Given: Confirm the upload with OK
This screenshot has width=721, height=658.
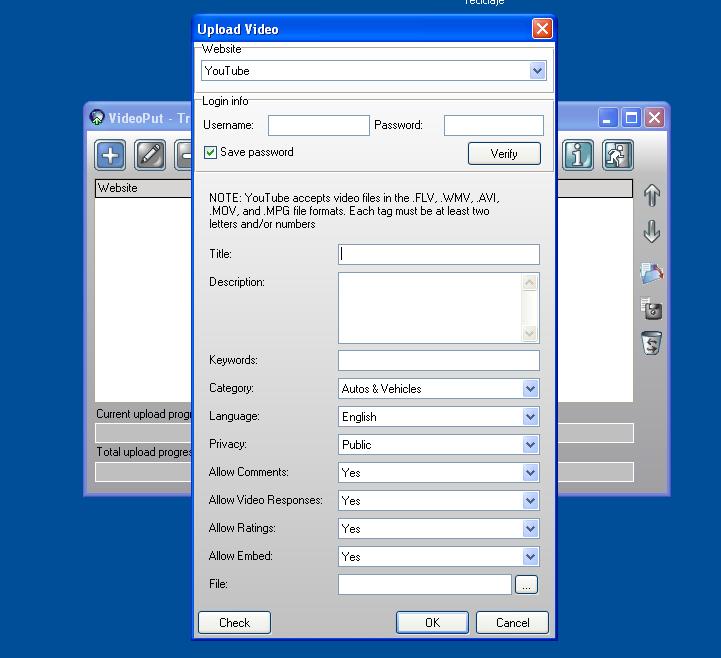Looking at the screenshot, I should [432, 623].
